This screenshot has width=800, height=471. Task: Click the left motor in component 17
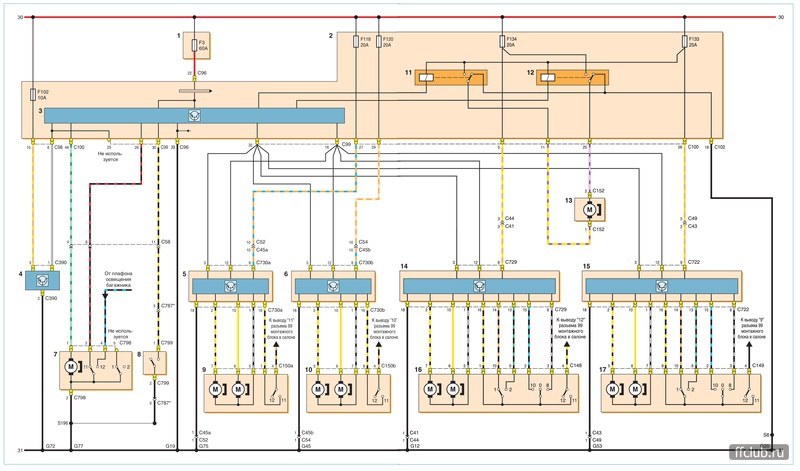point(612,390)
